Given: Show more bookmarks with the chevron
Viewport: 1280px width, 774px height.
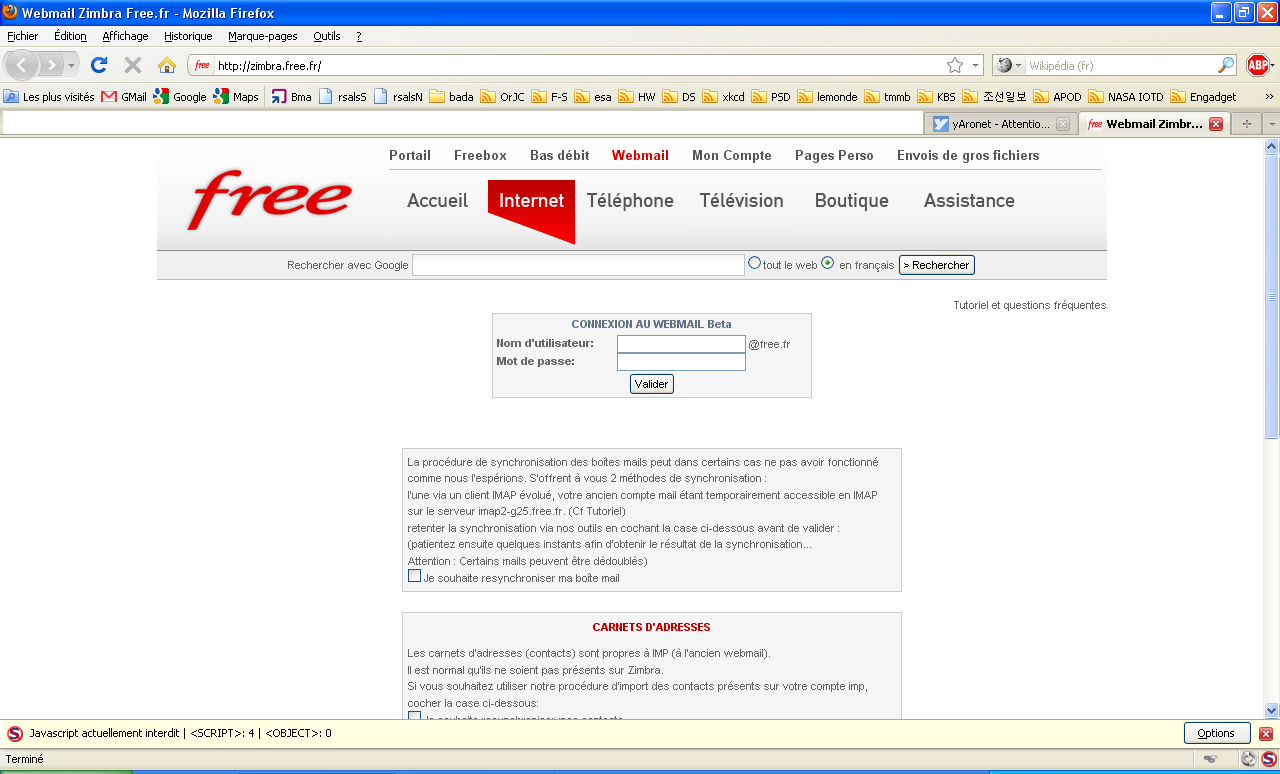Looking at the screenshot, I should click(x=1269, y=97).
